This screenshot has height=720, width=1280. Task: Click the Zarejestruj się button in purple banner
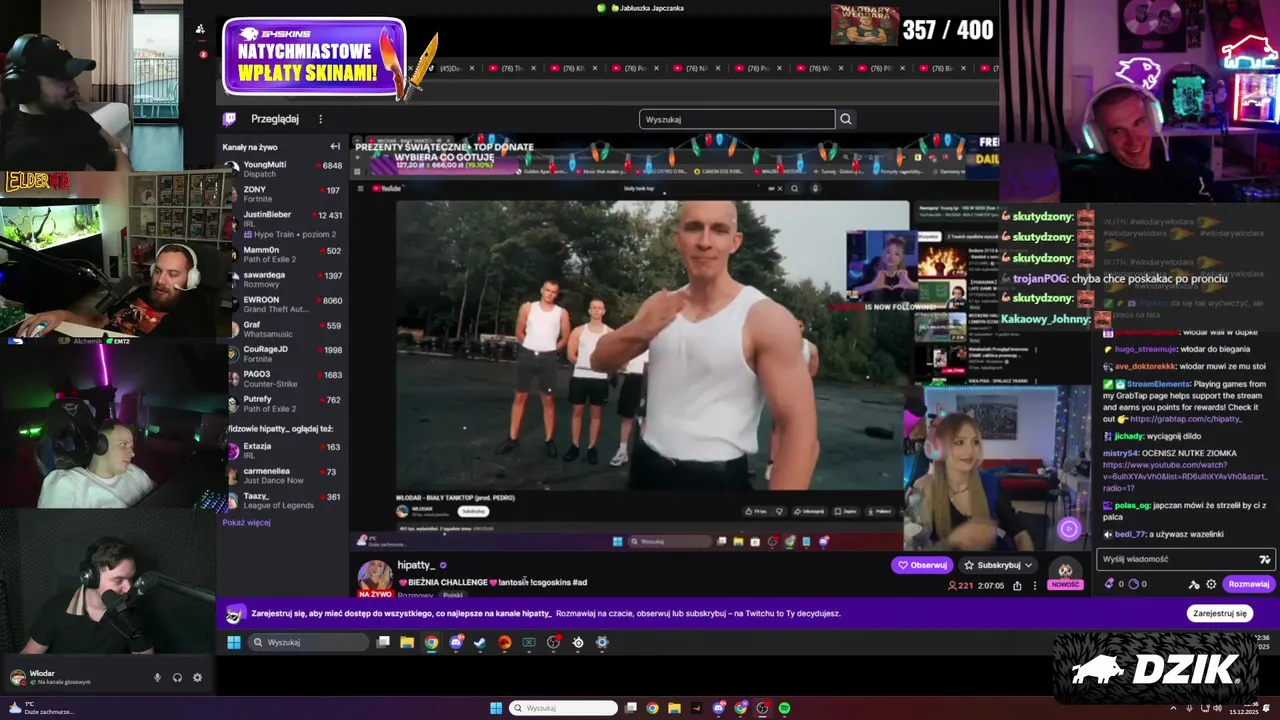[x=1220, y=613]
